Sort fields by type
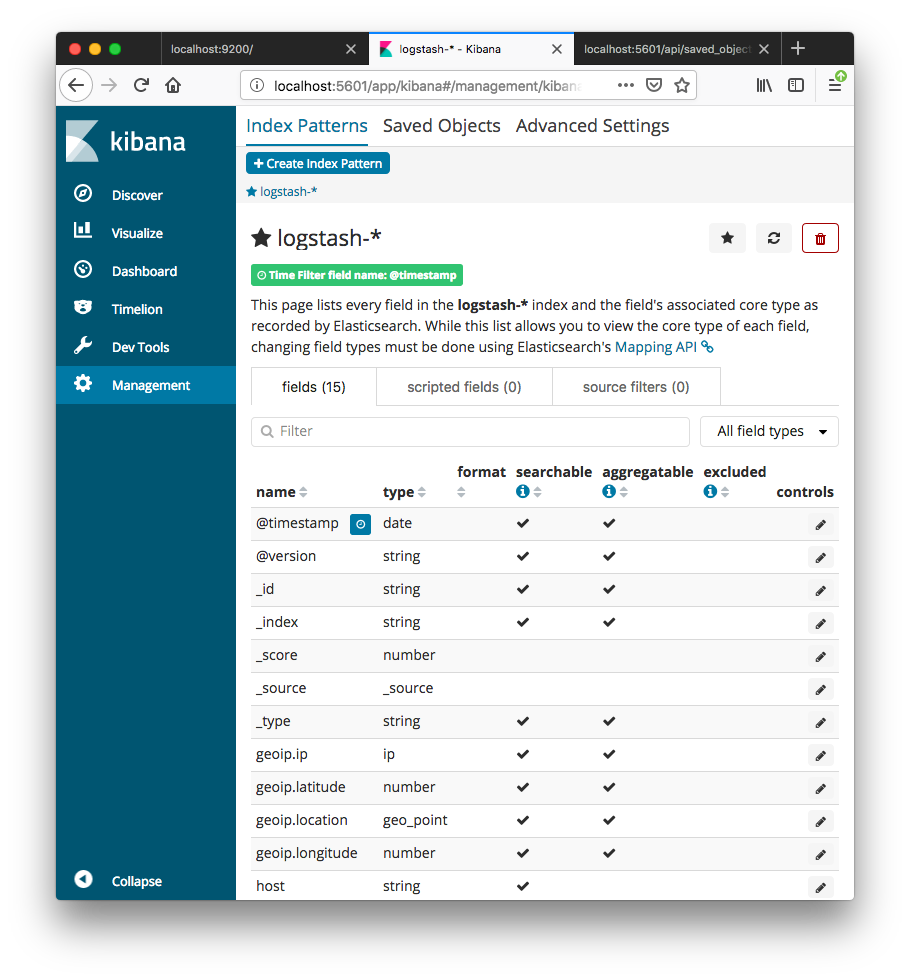Viewport: 910px width, 980px height. click(x=422, y=492)
